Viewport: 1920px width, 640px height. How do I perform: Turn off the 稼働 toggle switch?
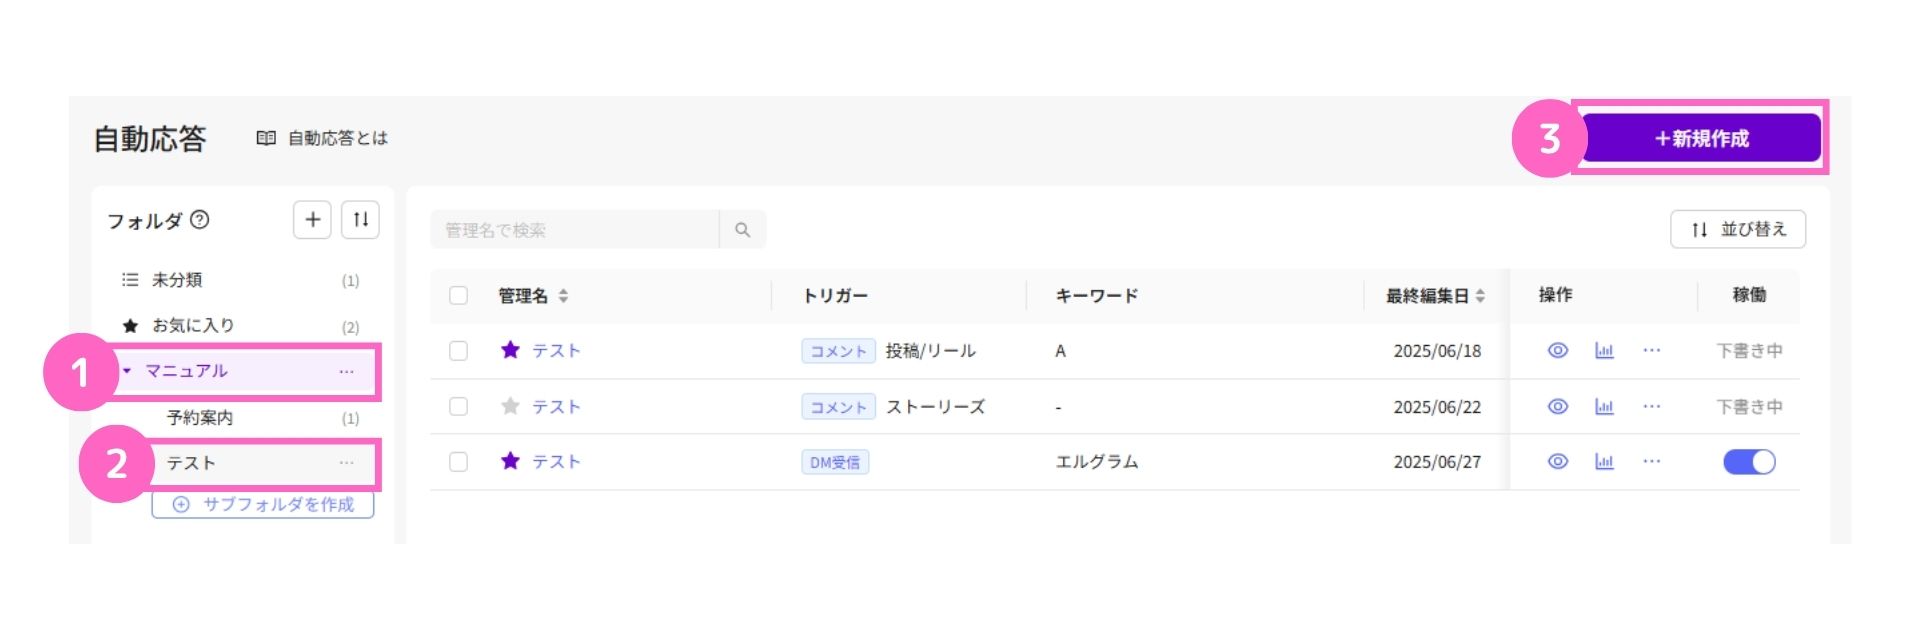pos(1748,462)
